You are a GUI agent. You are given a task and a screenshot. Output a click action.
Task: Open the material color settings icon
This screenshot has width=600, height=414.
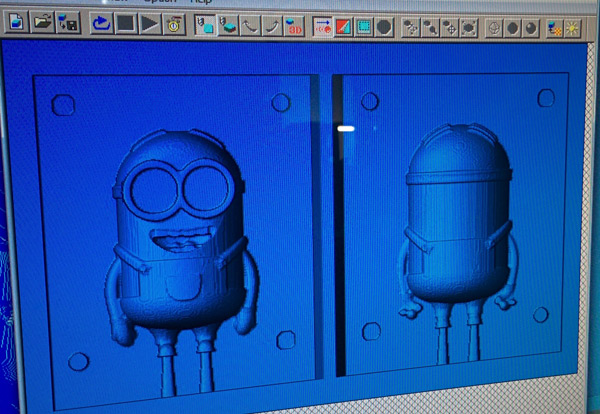pos(554,29)
